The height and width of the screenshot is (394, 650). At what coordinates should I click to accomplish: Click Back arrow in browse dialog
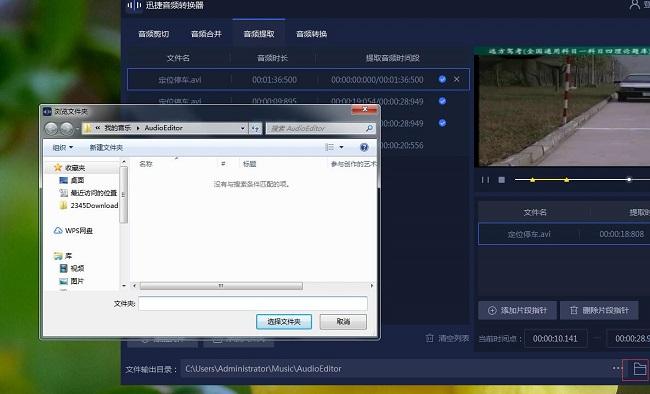click(x=51, y=128)
